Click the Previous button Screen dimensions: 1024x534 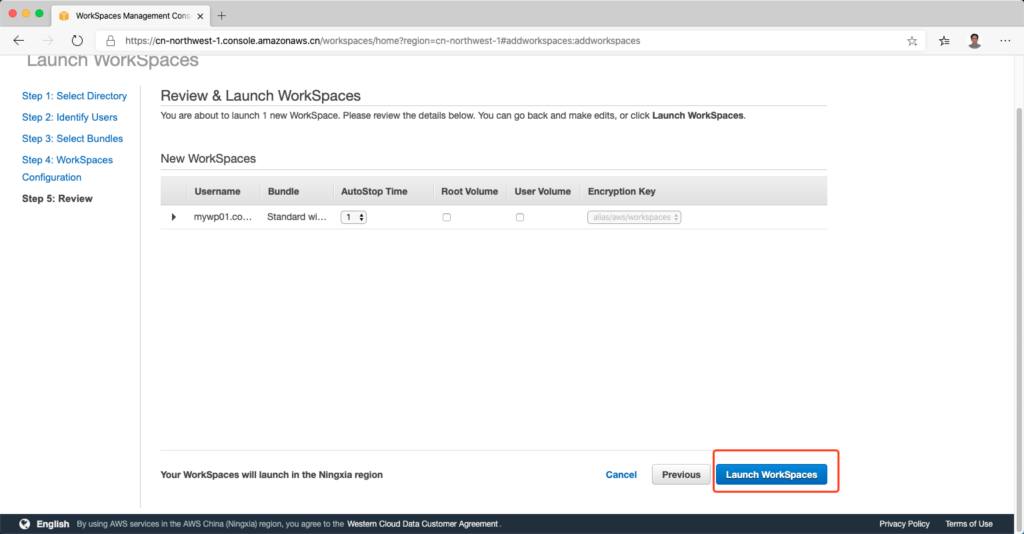click(681, 474)
